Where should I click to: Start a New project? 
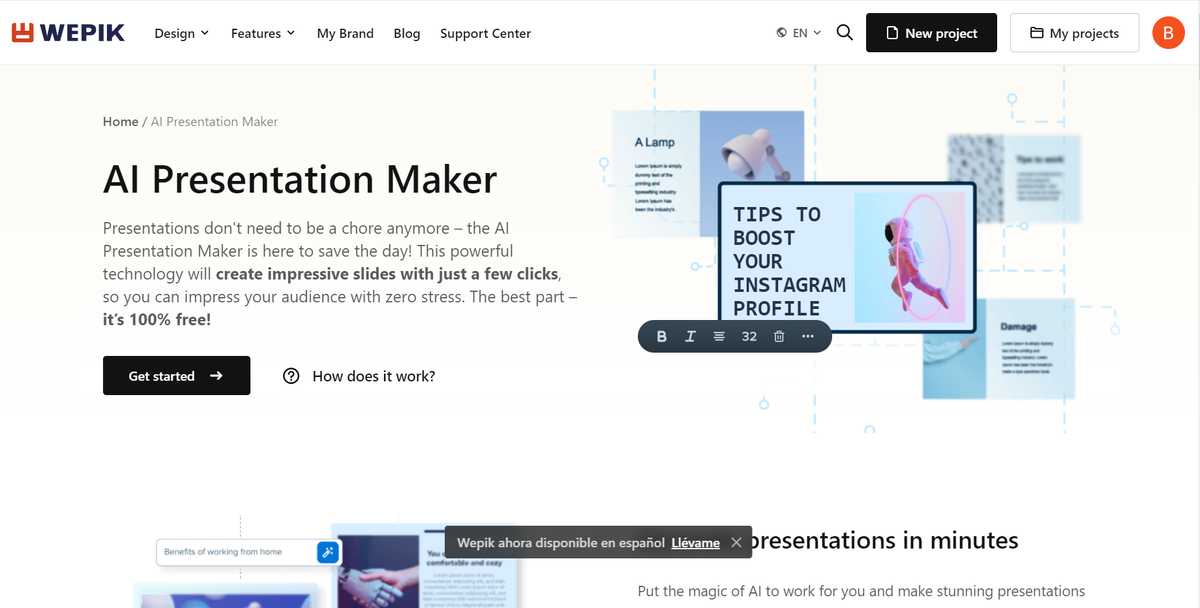[x=931, y=33]
